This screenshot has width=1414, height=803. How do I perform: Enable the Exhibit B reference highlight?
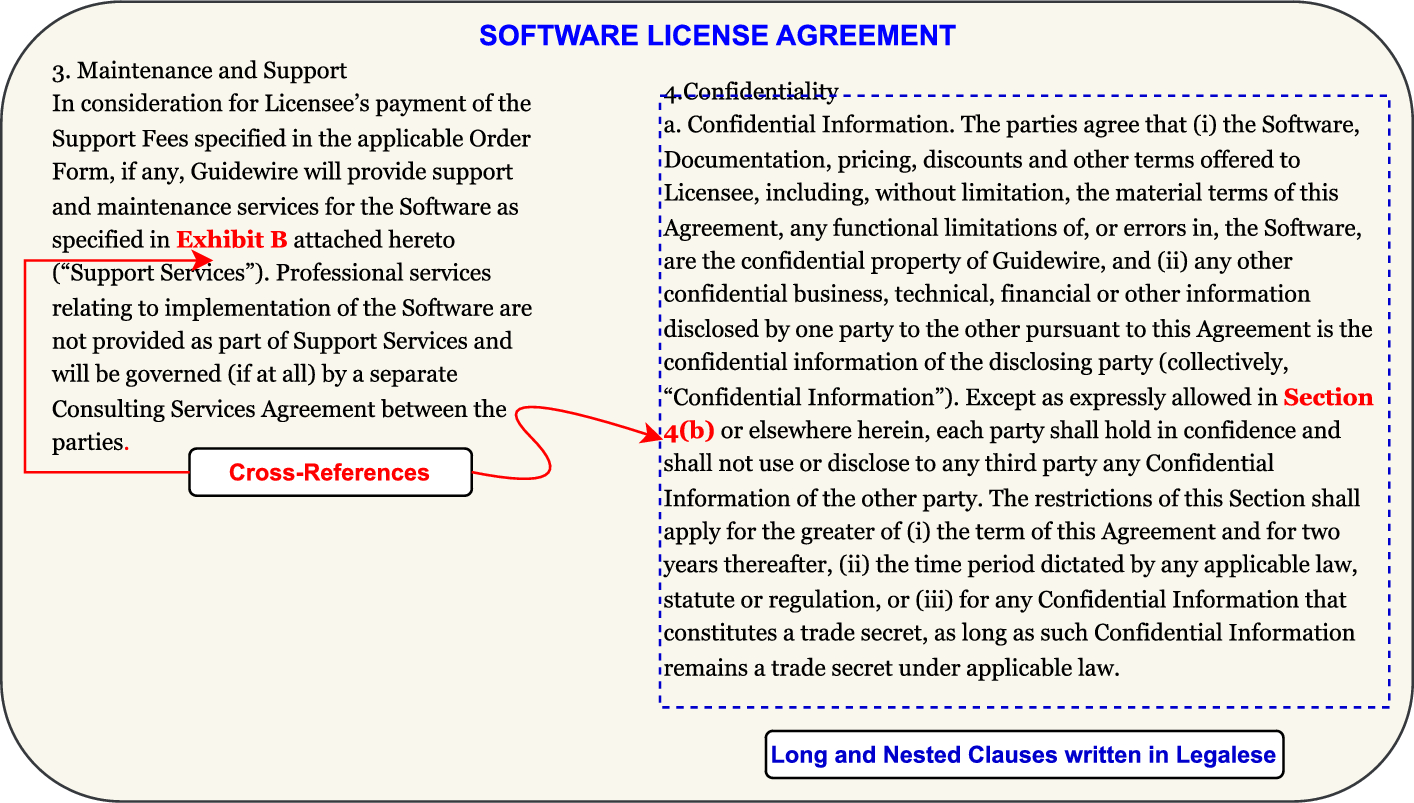pyautogui.click(x=232, y=239)
